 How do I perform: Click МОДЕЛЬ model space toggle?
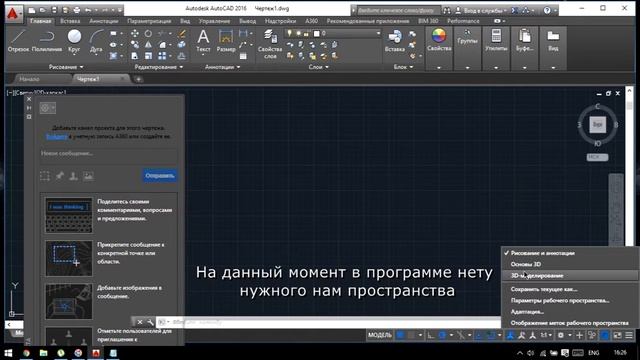380,335
